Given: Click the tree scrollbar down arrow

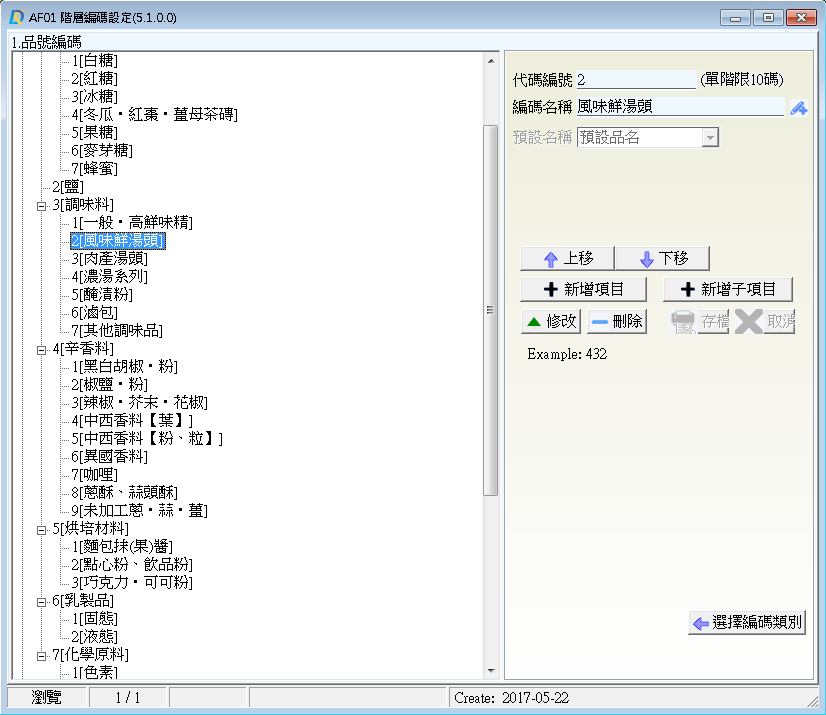Looking at the screenshot, I should tap(491, 671).
